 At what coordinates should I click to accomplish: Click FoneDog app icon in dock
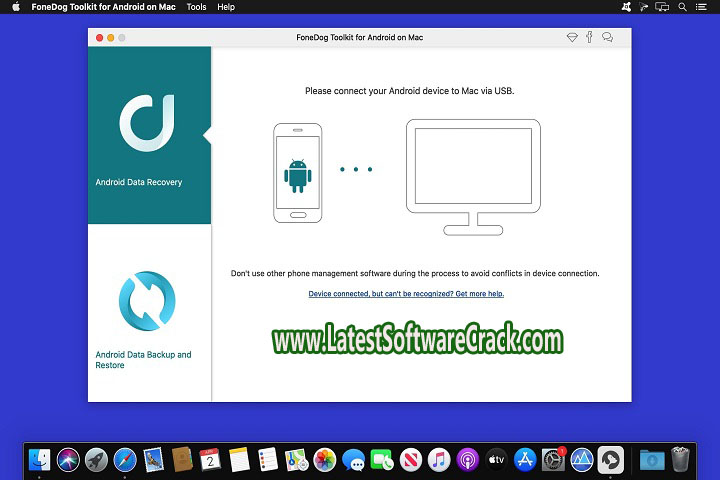tap(610, 459)
